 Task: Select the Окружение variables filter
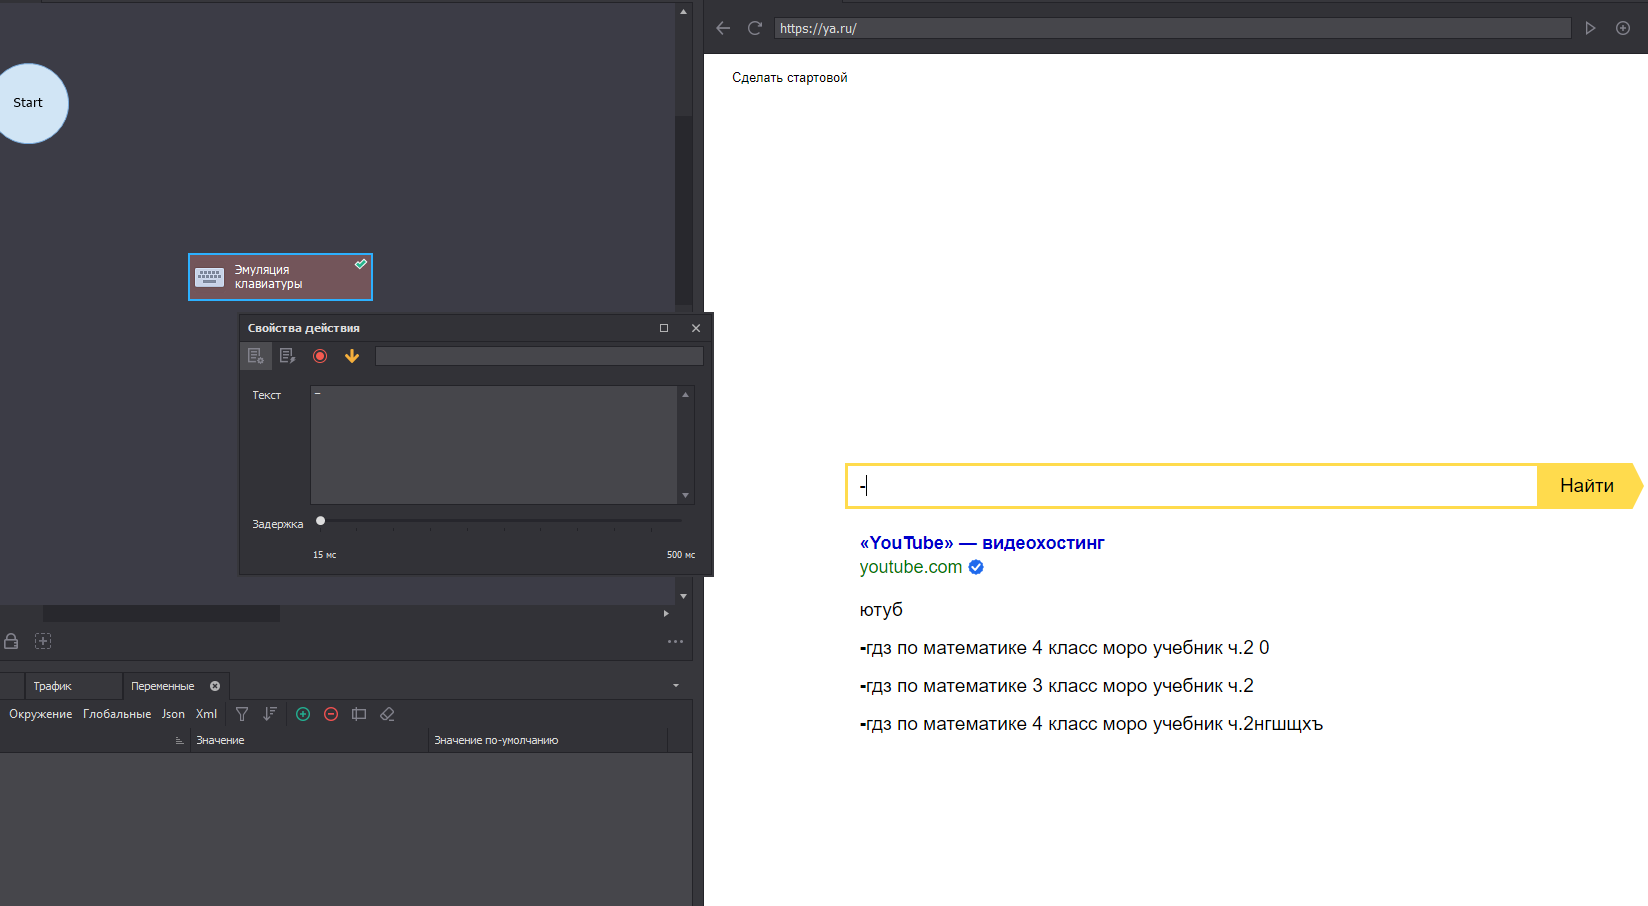[x=41, y=714]
